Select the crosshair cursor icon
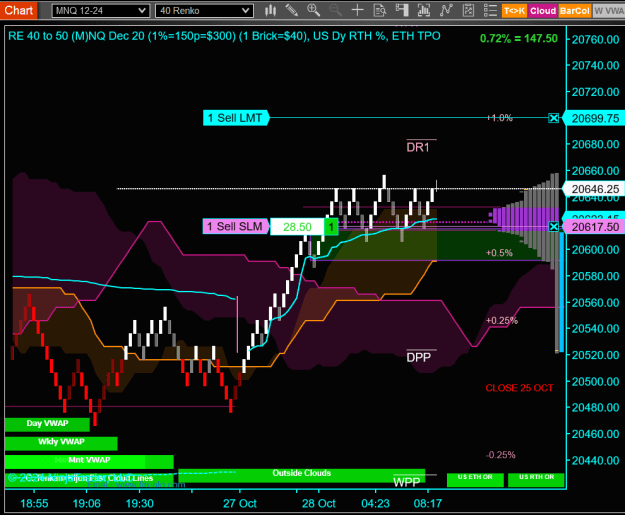 tap(358, 10)
